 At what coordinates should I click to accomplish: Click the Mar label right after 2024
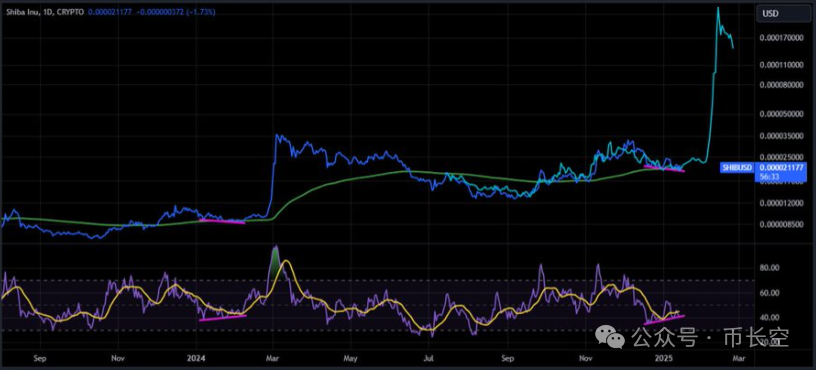tap(273, 359)
